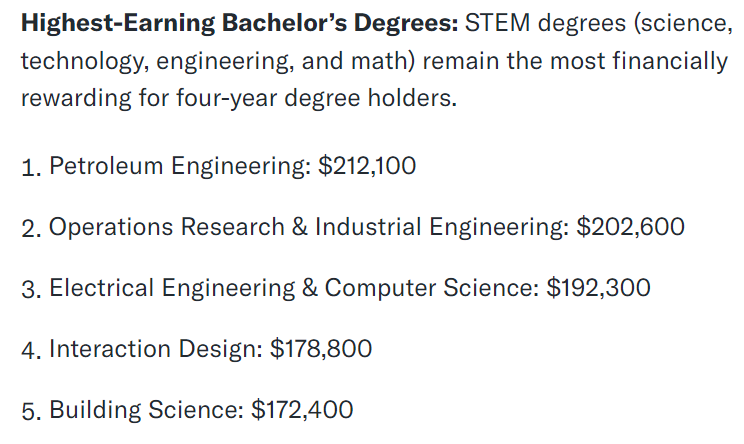Click the phrase four-year degree holders
This screenshot has height=444, width=744.
tap(316, 98)
